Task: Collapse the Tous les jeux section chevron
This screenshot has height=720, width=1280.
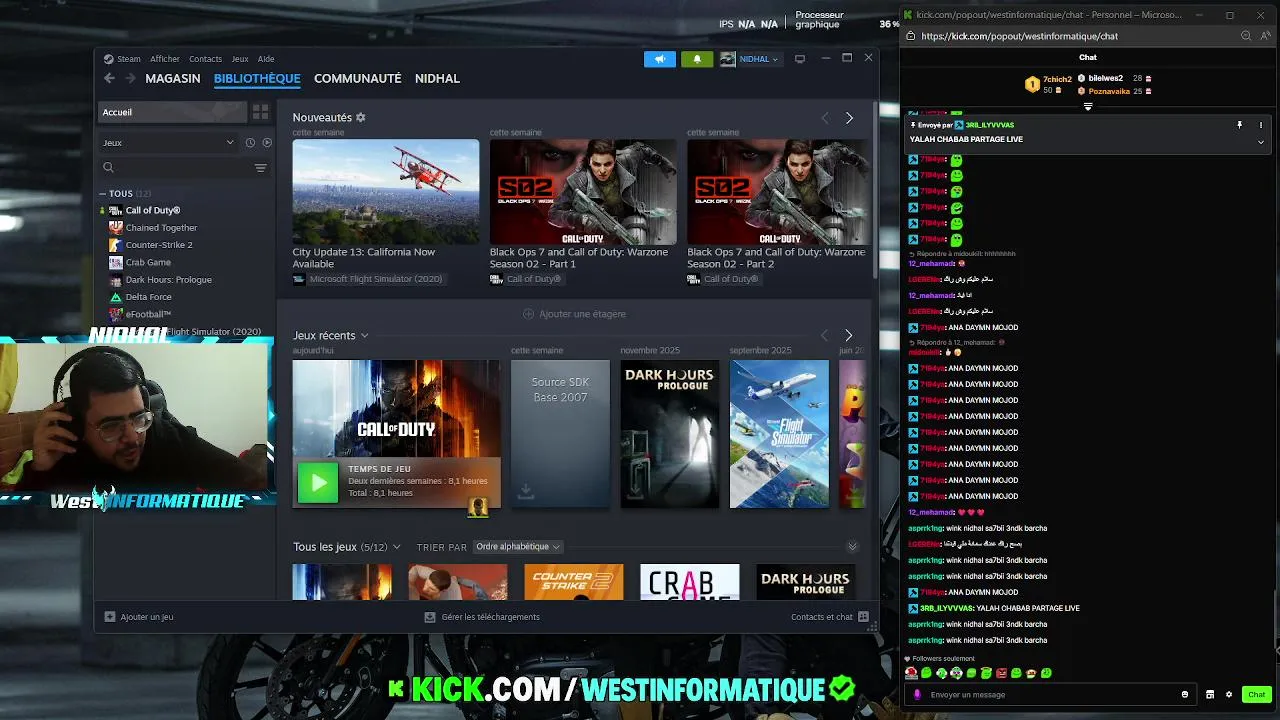Action: coord(852,547)
